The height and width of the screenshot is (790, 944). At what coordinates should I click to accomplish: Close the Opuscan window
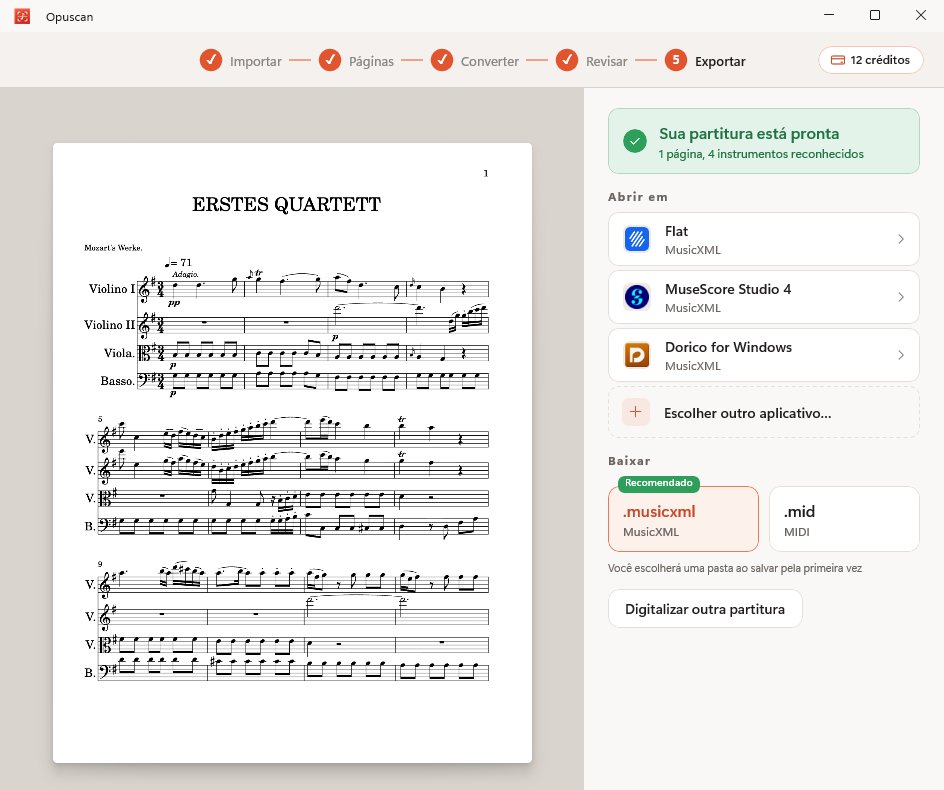coord(921,15)
